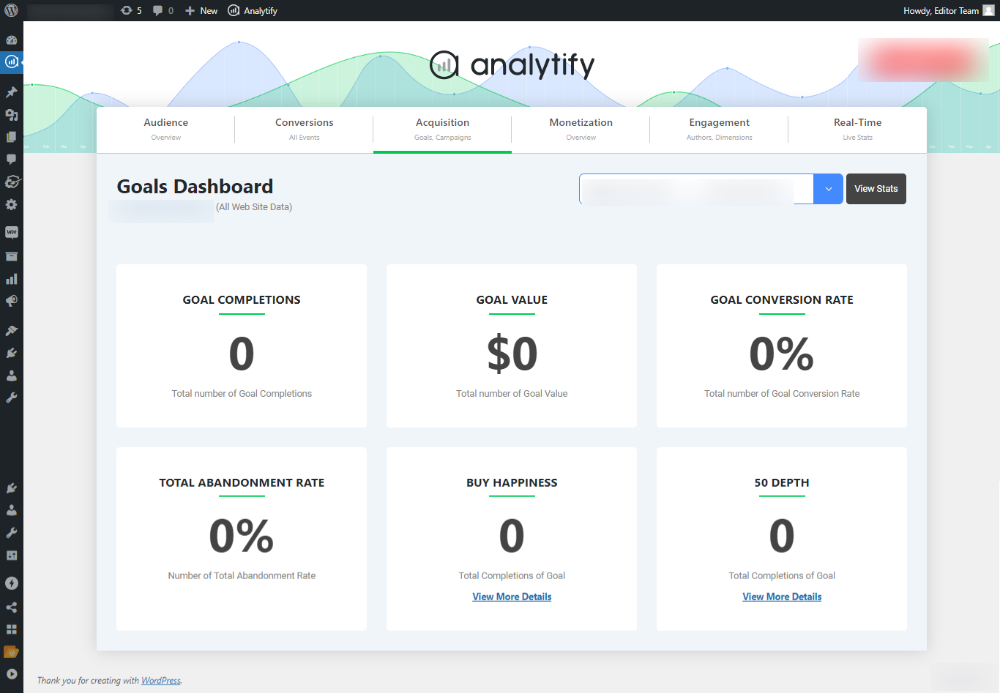The height and width of the screenshot is (693, 1000).
Task: Open the Engagement Authors, Dimensions tab
Action: tap(719, 129)
